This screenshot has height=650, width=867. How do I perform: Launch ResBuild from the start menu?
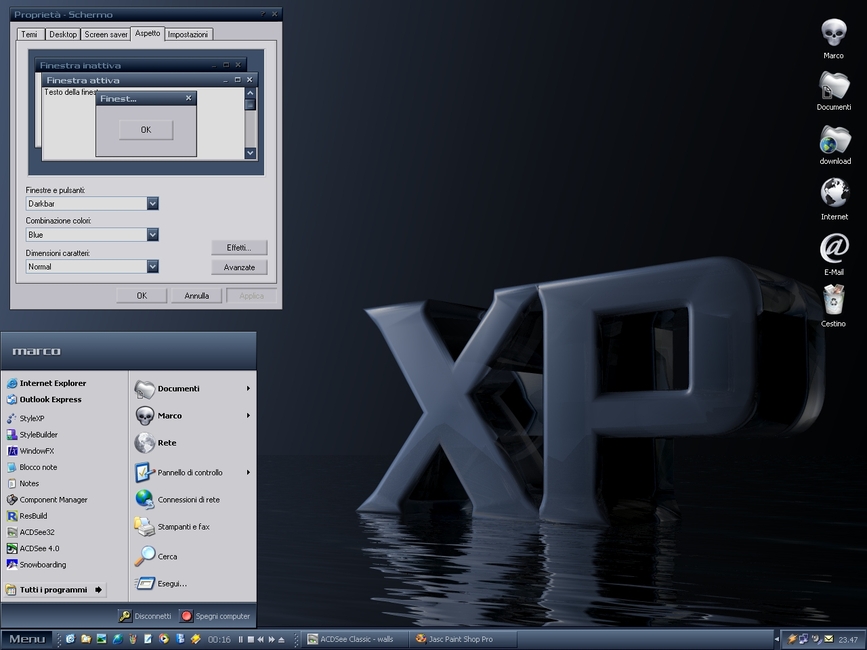(x=27, y=516)
